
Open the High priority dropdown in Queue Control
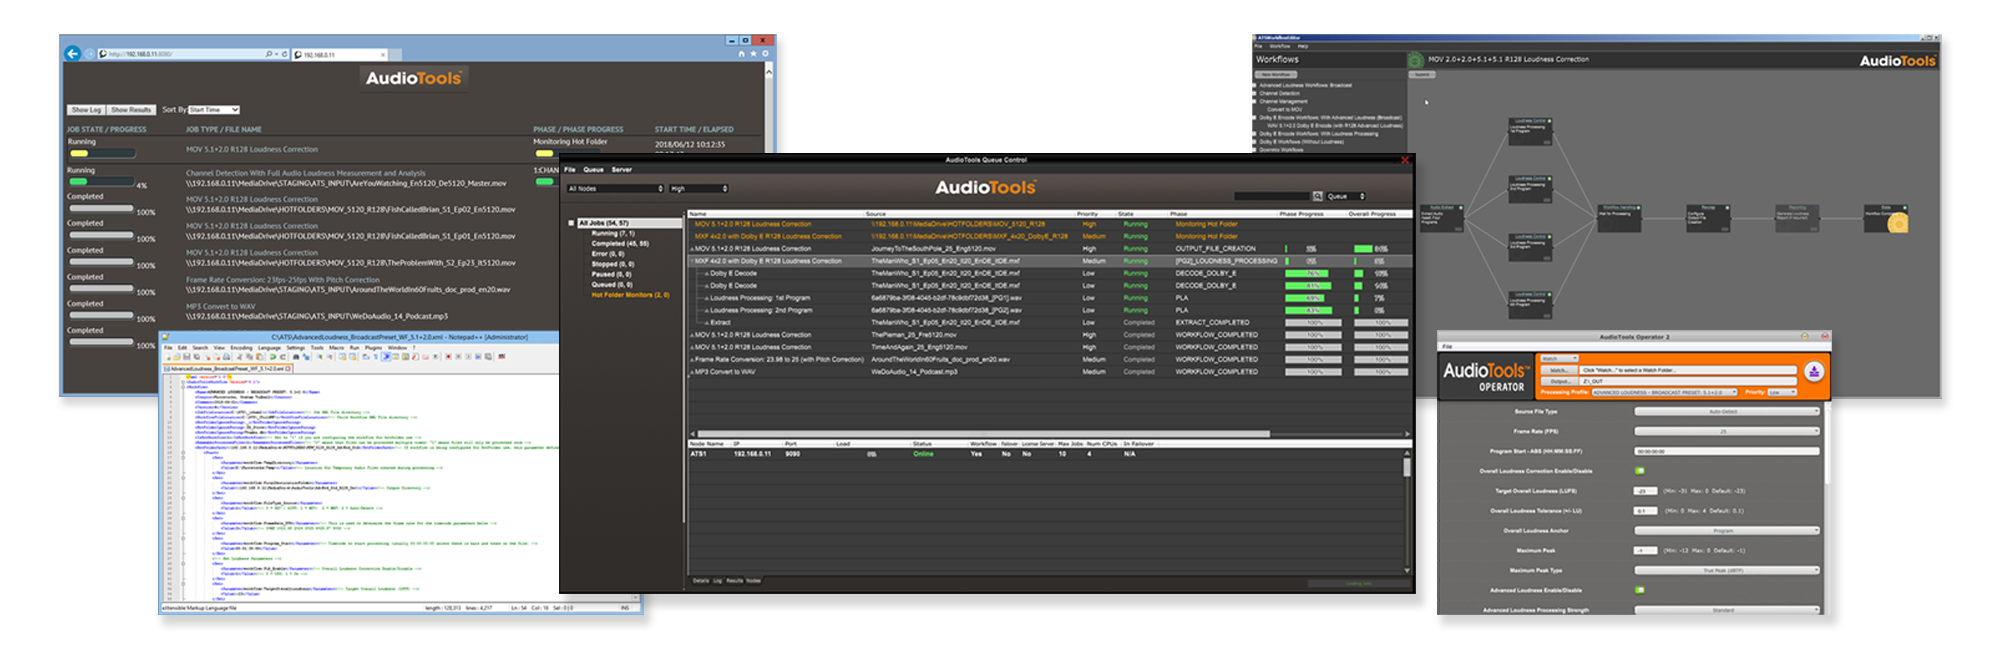click(698, 188)
